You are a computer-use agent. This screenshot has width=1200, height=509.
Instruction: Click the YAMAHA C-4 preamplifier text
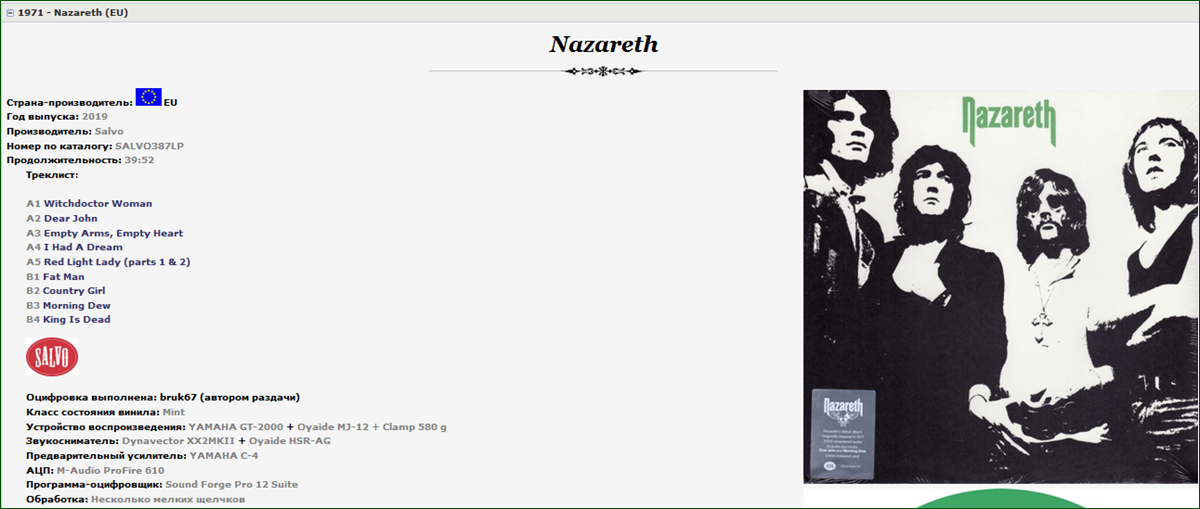click(x=223, y=456)
